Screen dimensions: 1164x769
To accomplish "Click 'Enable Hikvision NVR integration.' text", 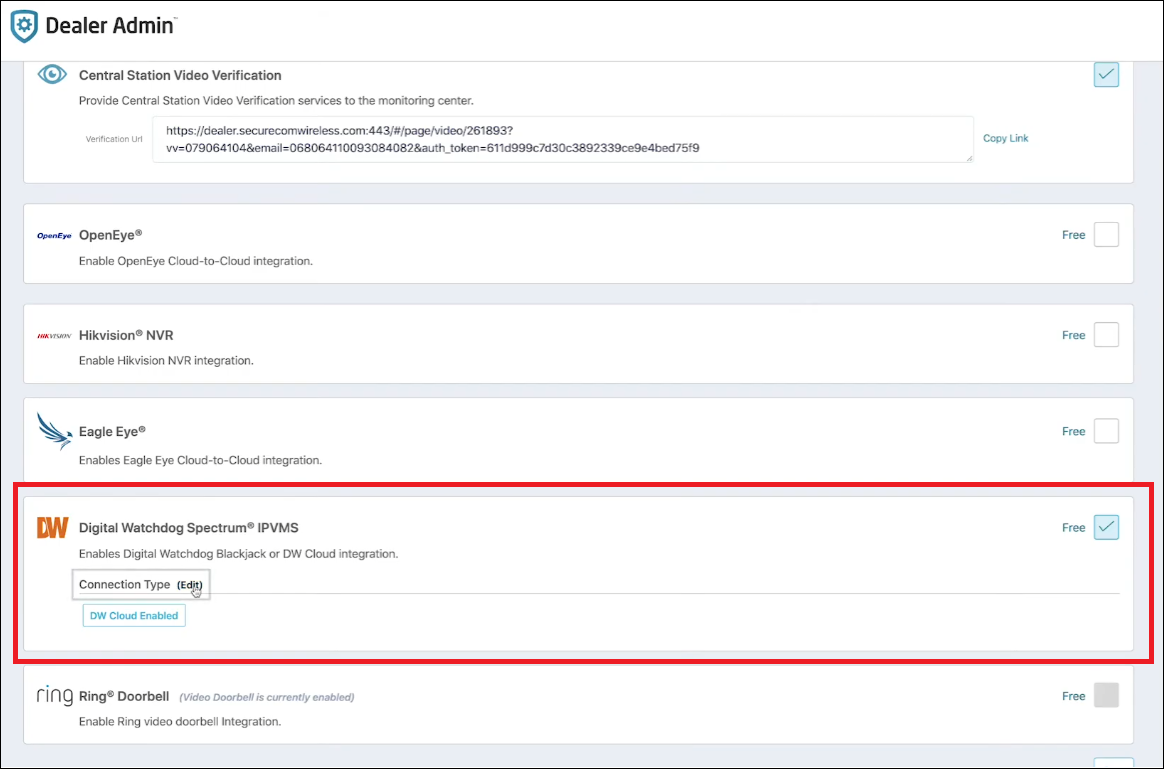I will pyautogui.click(x=166, y=361).
